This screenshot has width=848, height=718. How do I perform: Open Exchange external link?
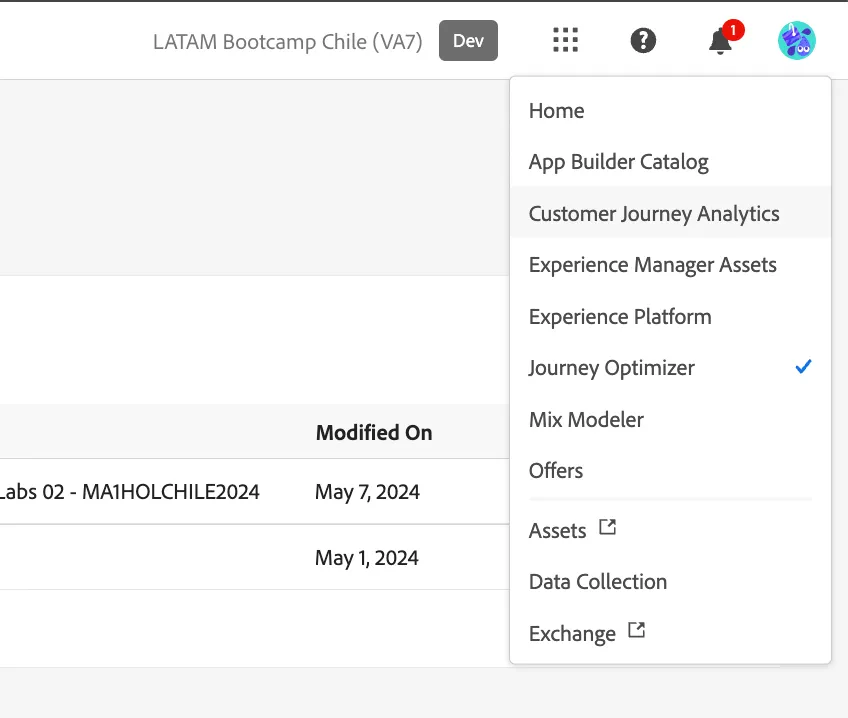(670, 633)
